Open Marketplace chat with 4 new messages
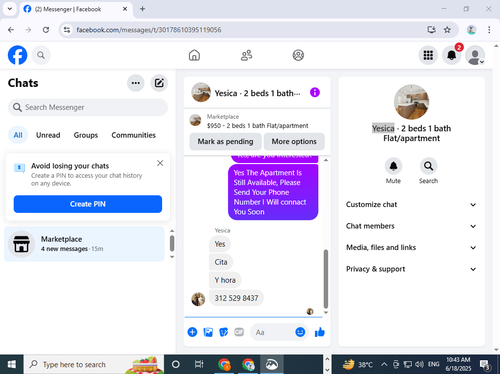The height and width of the screenshot is (374, 500). (84, 244)
